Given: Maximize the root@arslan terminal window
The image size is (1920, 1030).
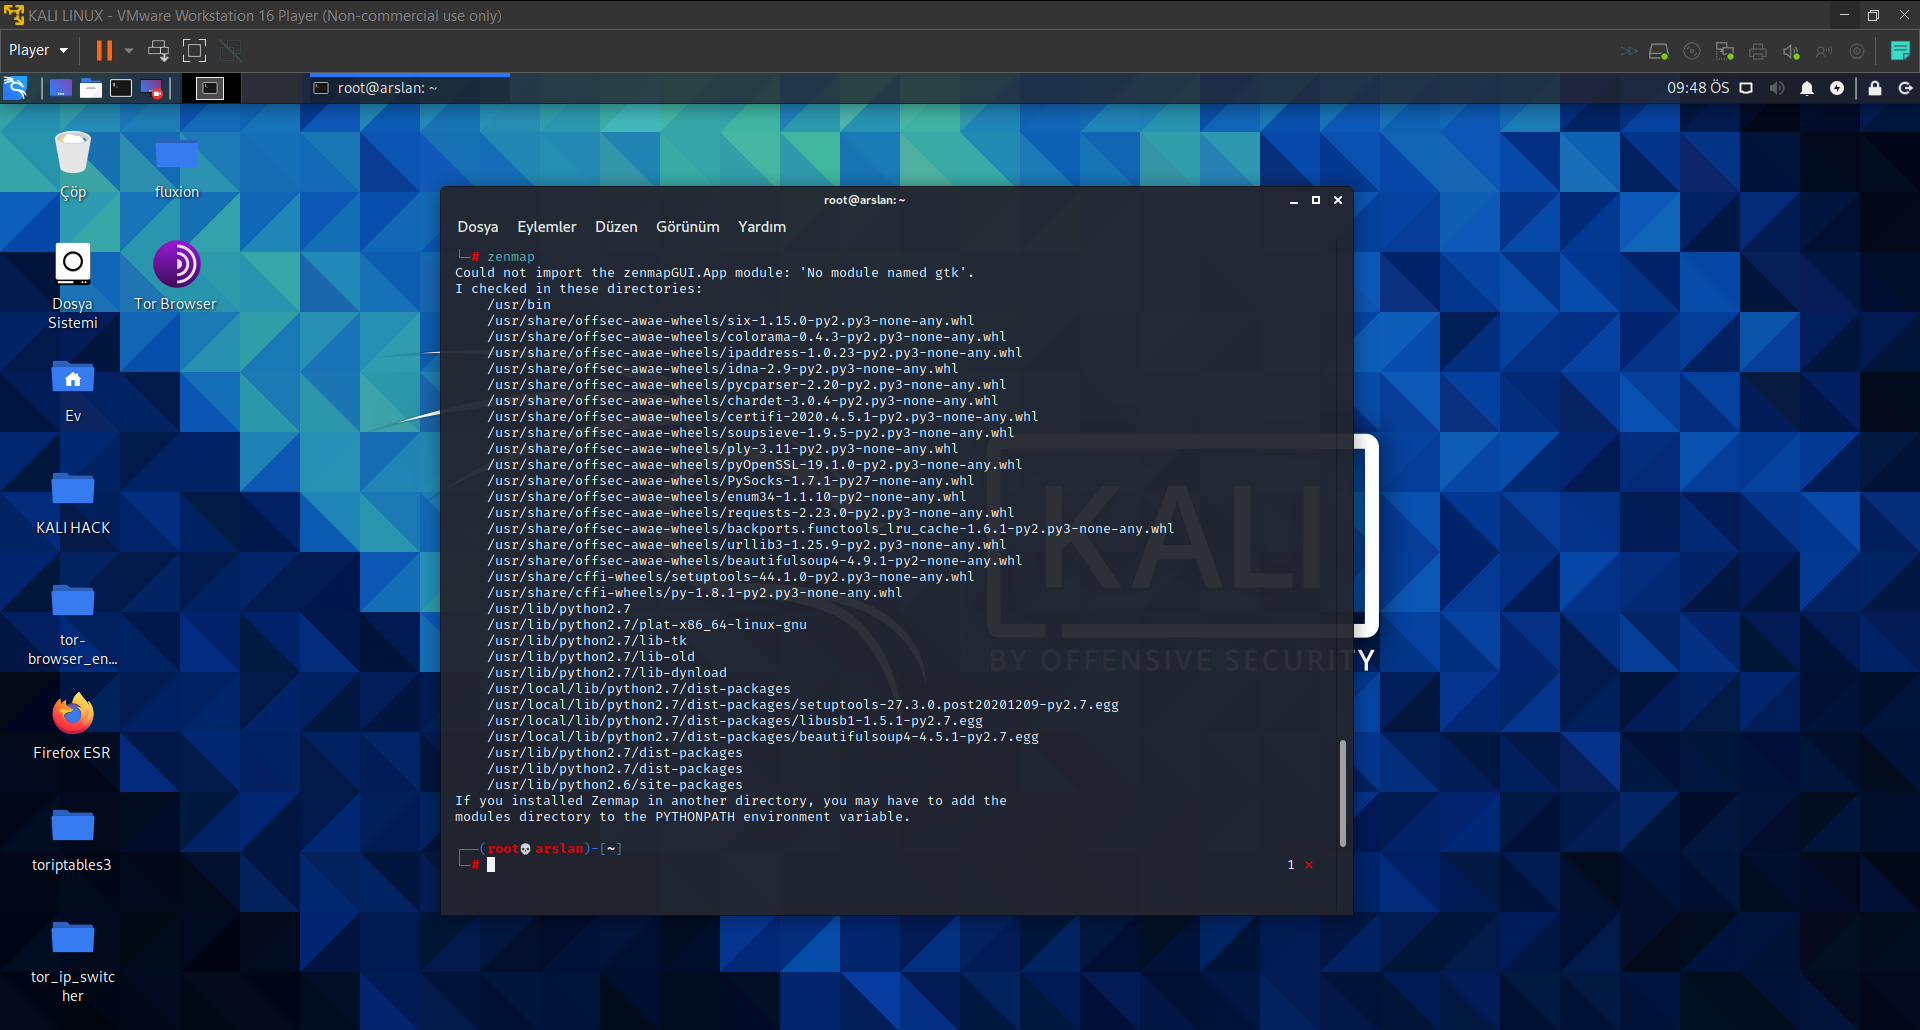Looking at the screenshot, I should pos(1316,201).
